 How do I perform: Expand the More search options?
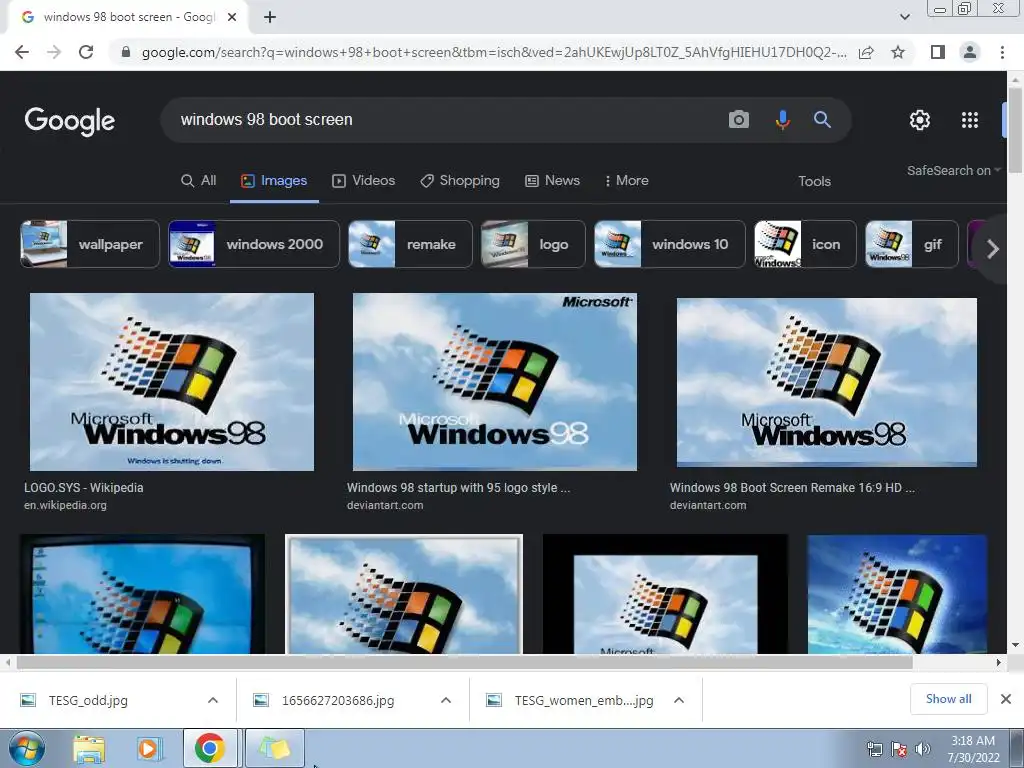tap(626, 180)
